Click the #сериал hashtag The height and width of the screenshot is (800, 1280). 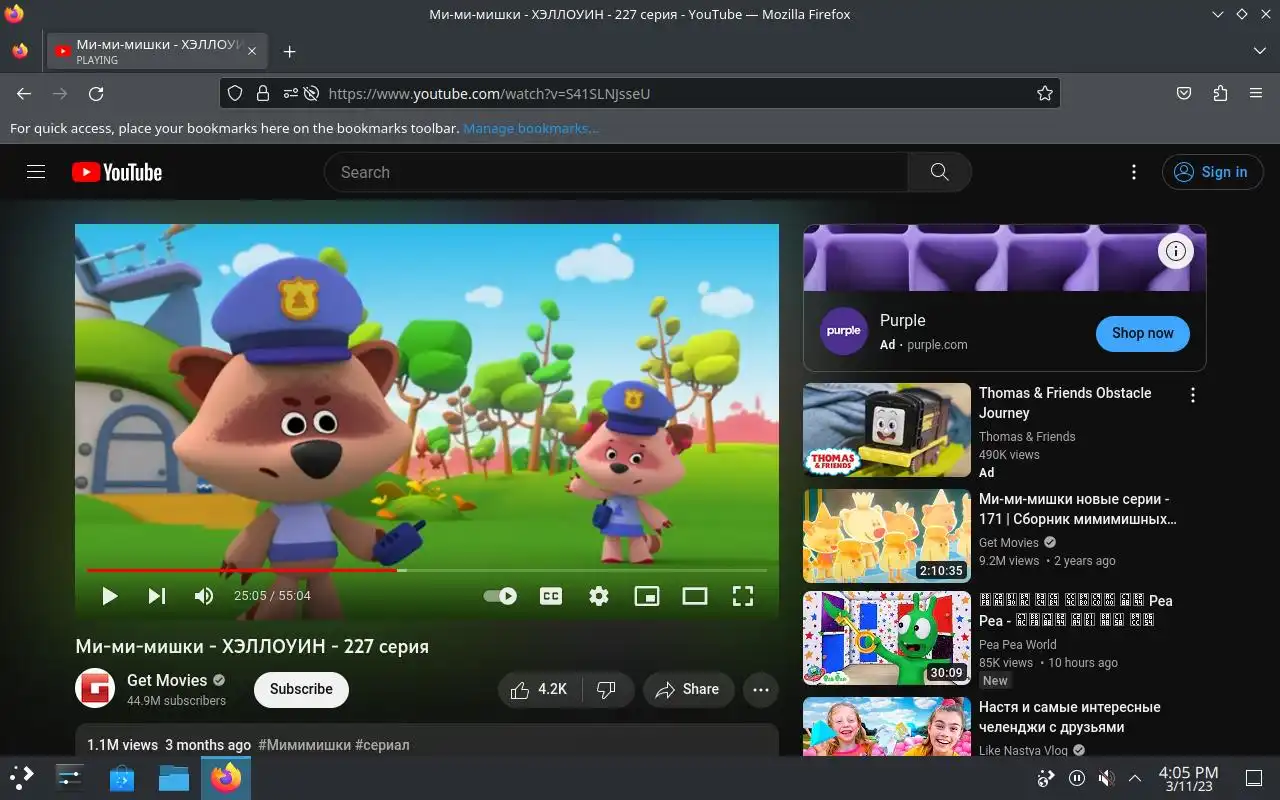pyautogui.click(x=382, y=745)
